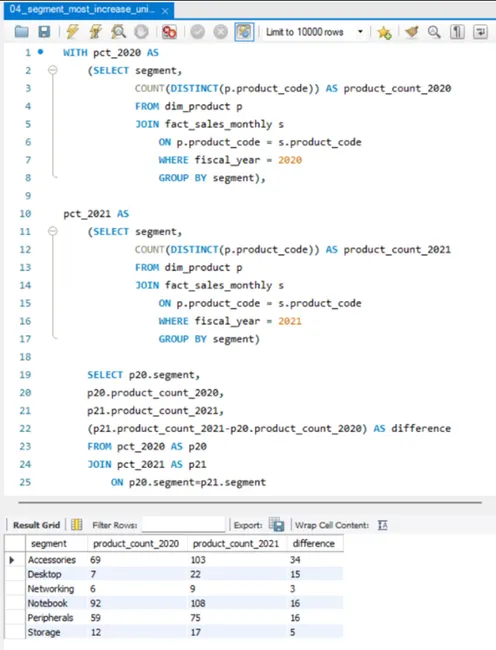Commit transaction with the check mark icon
Image resolution: width=496 pixels, height=650 pixels.
(198, 32)
